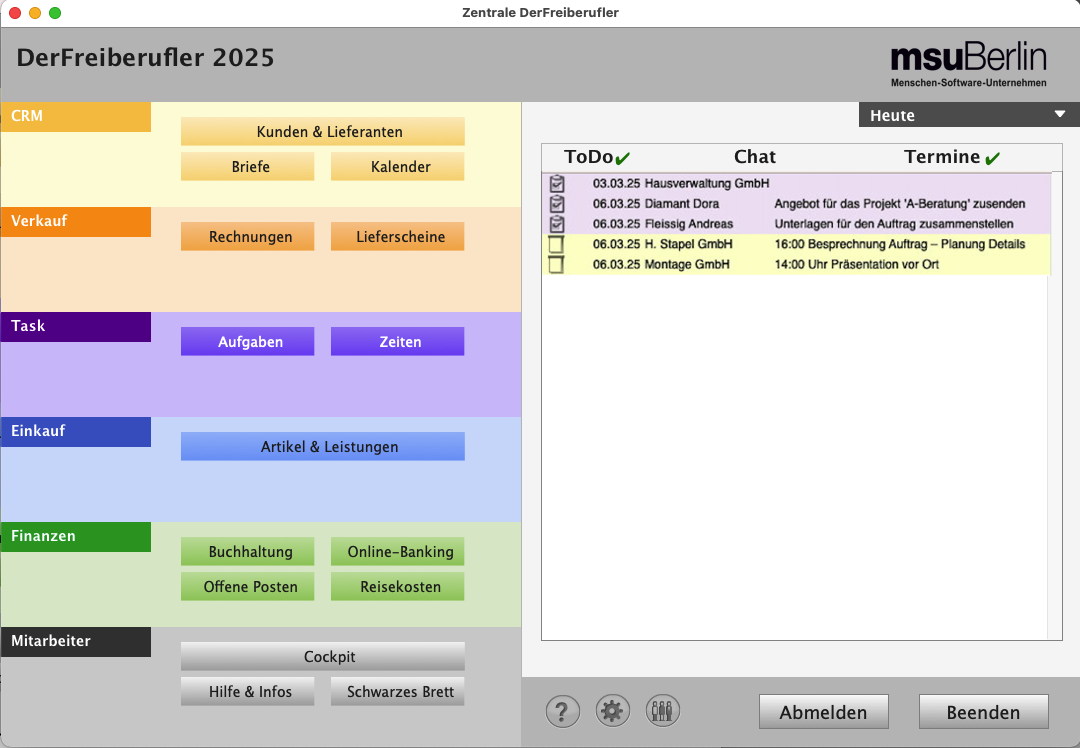Open the Buchhaltung module
Image resolution: width=1080 pixels, height=748 pixels.
tap(248, 552)
